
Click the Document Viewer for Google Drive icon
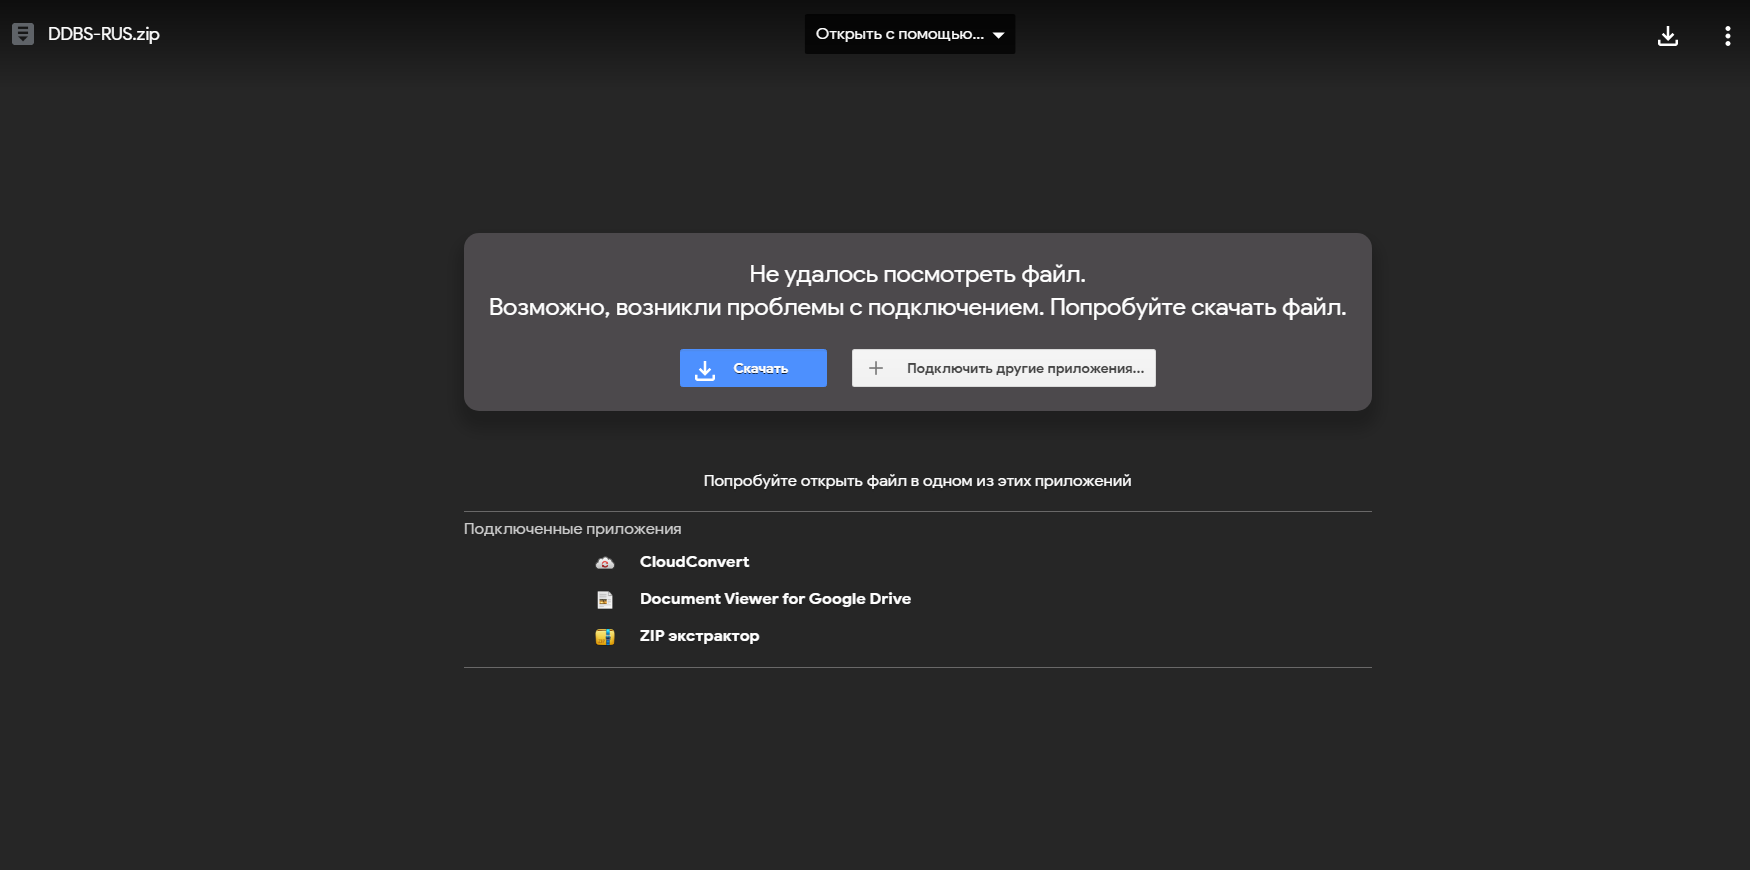pos(605,600)
